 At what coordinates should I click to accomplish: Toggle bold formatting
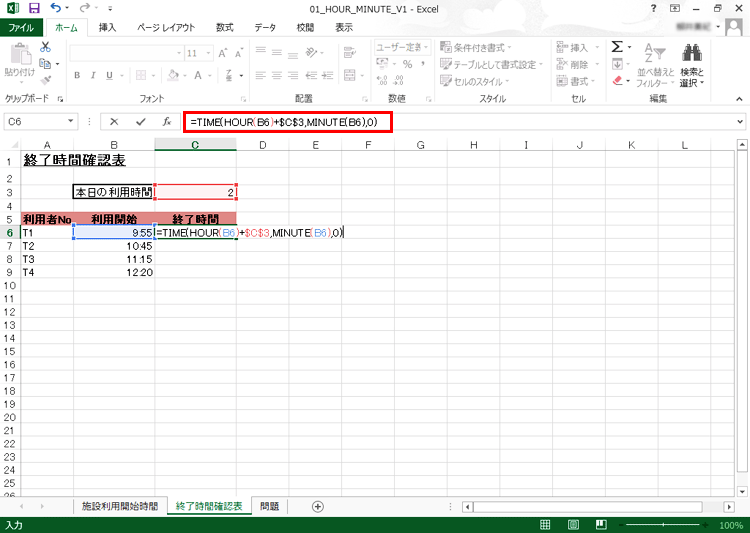coord(77,76)
